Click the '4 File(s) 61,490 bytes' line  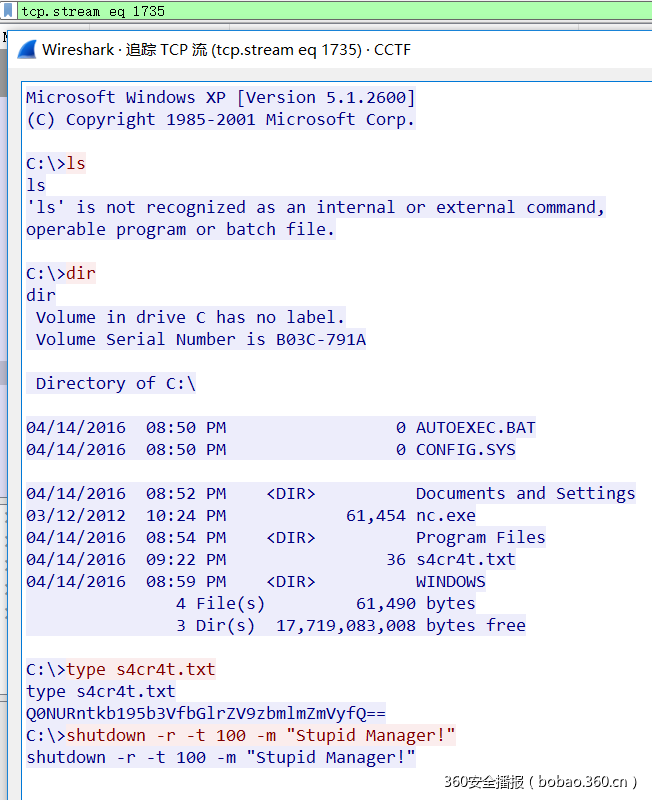(x=325, y=603)
